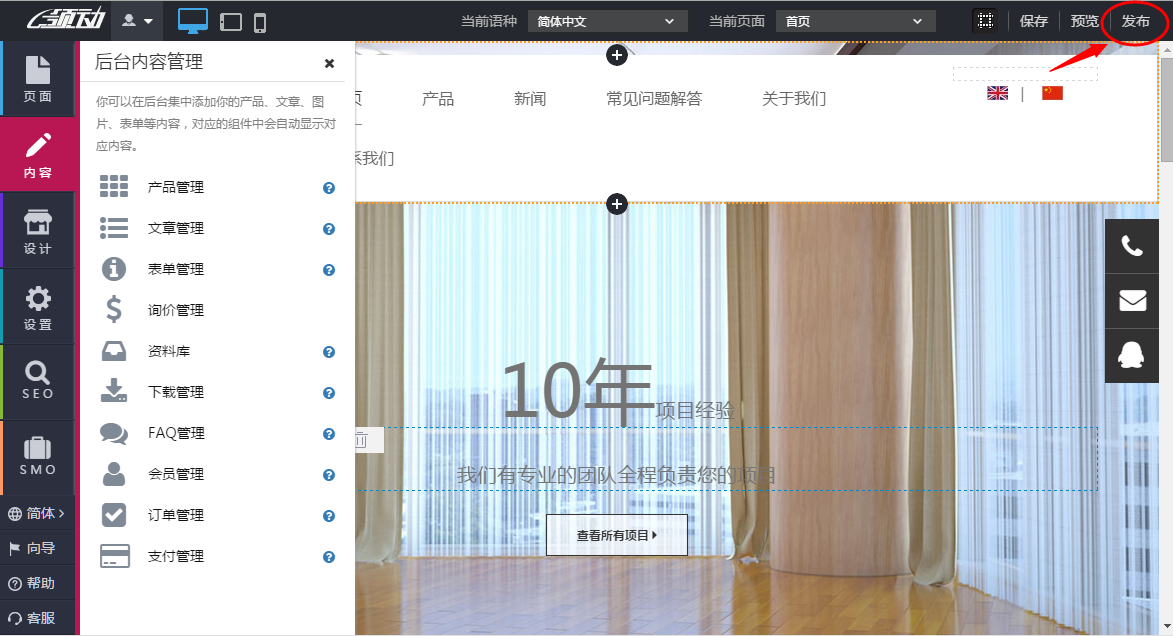
Task: Toggle the grid layout icon beside 保存
Action: [x=985, y=20]
